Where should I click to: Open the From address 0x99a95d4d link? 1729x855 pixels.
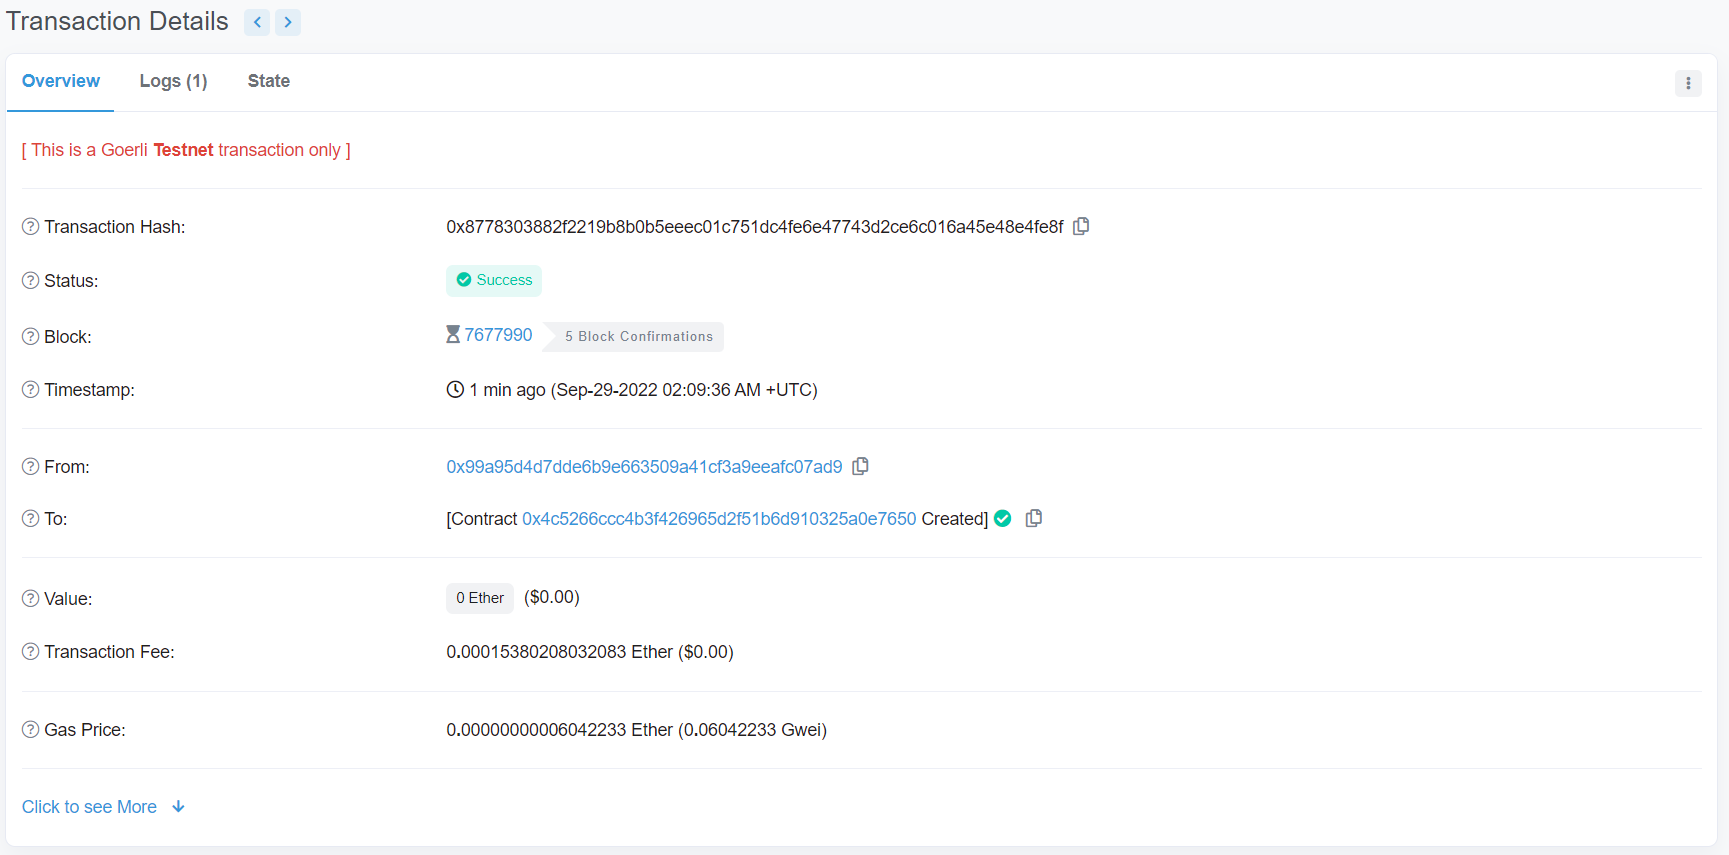point(644,467)
